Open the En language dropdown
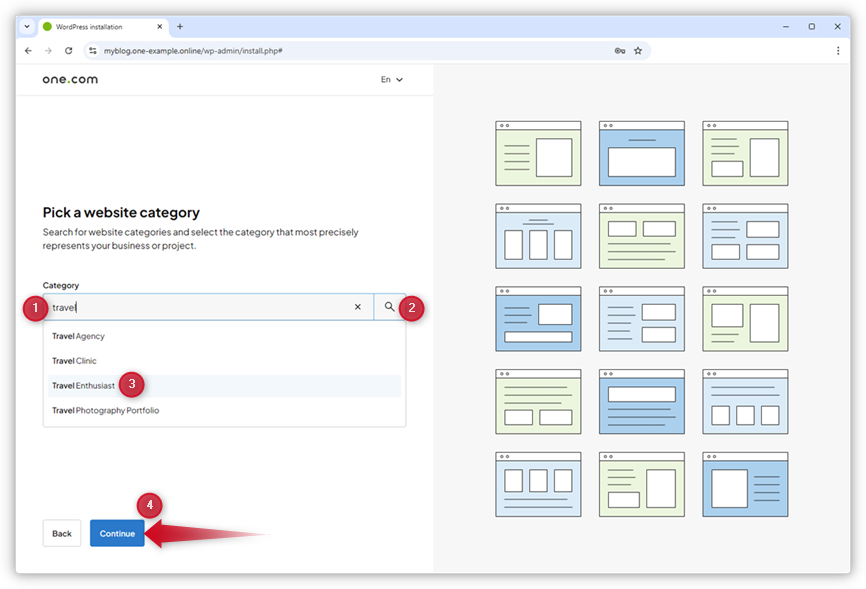 coord(390,80)
